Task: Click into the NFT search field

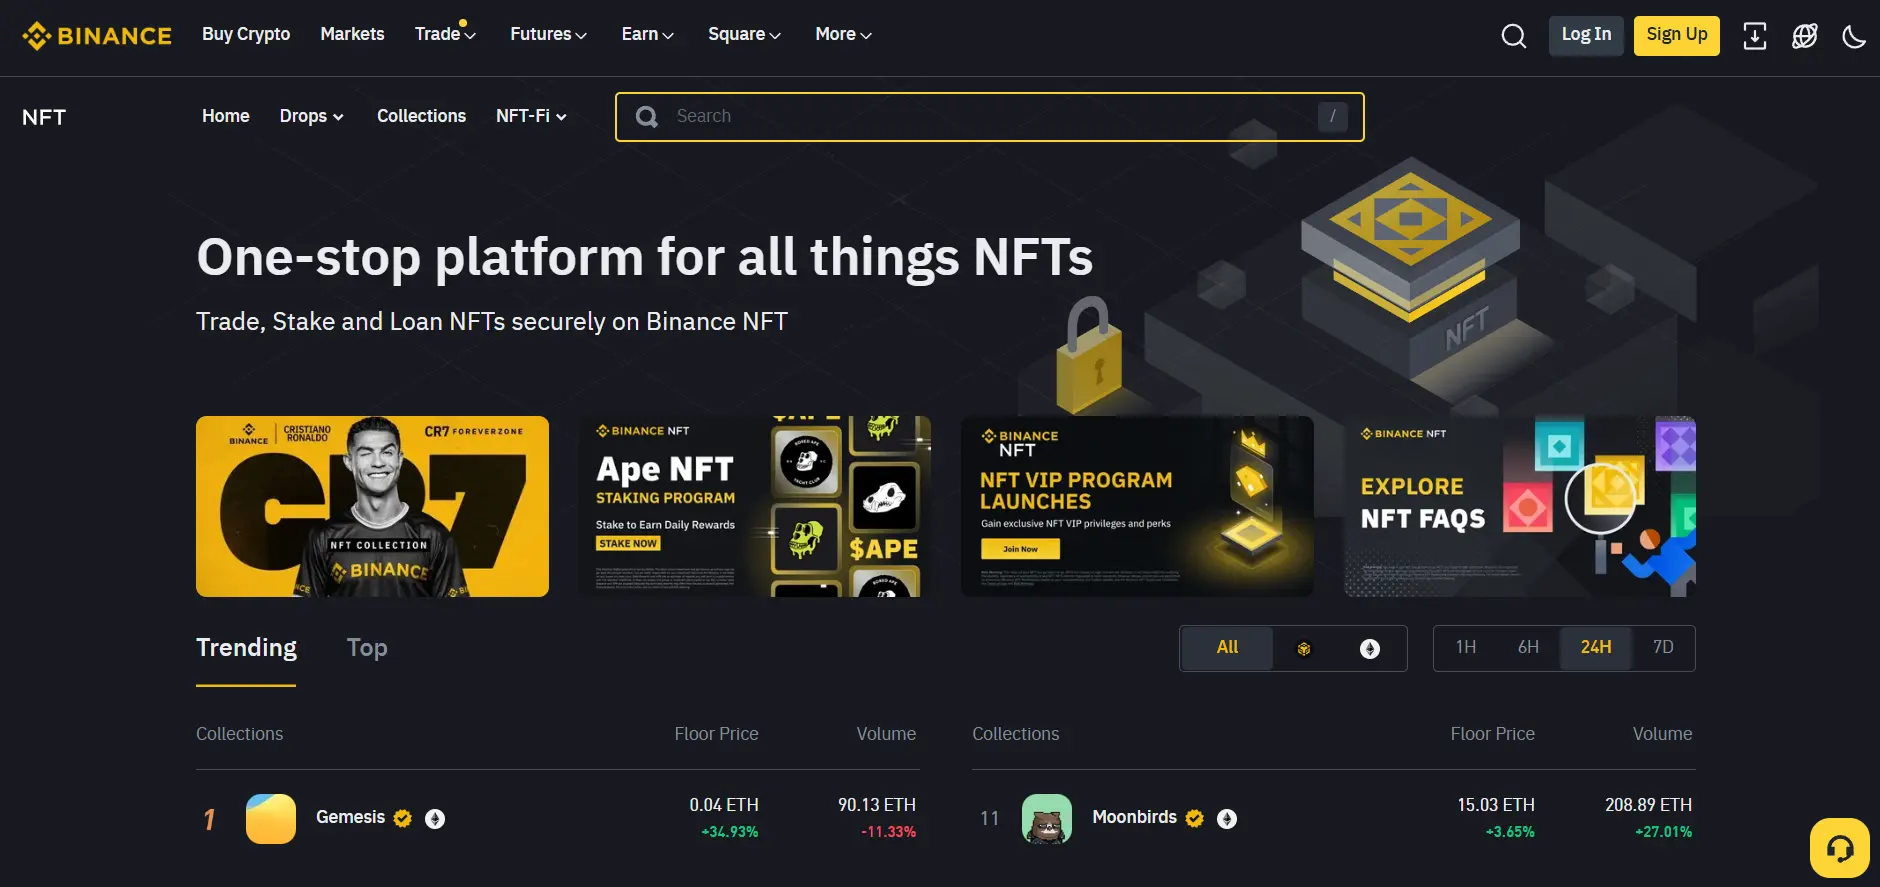Action: click(990, 117)
